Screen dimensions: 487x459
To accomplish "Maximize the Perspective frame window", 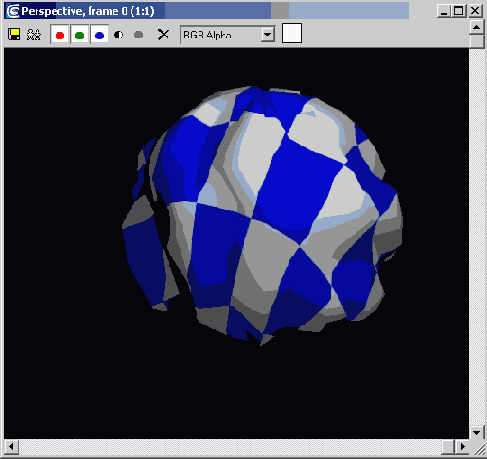I will (459, 11).
